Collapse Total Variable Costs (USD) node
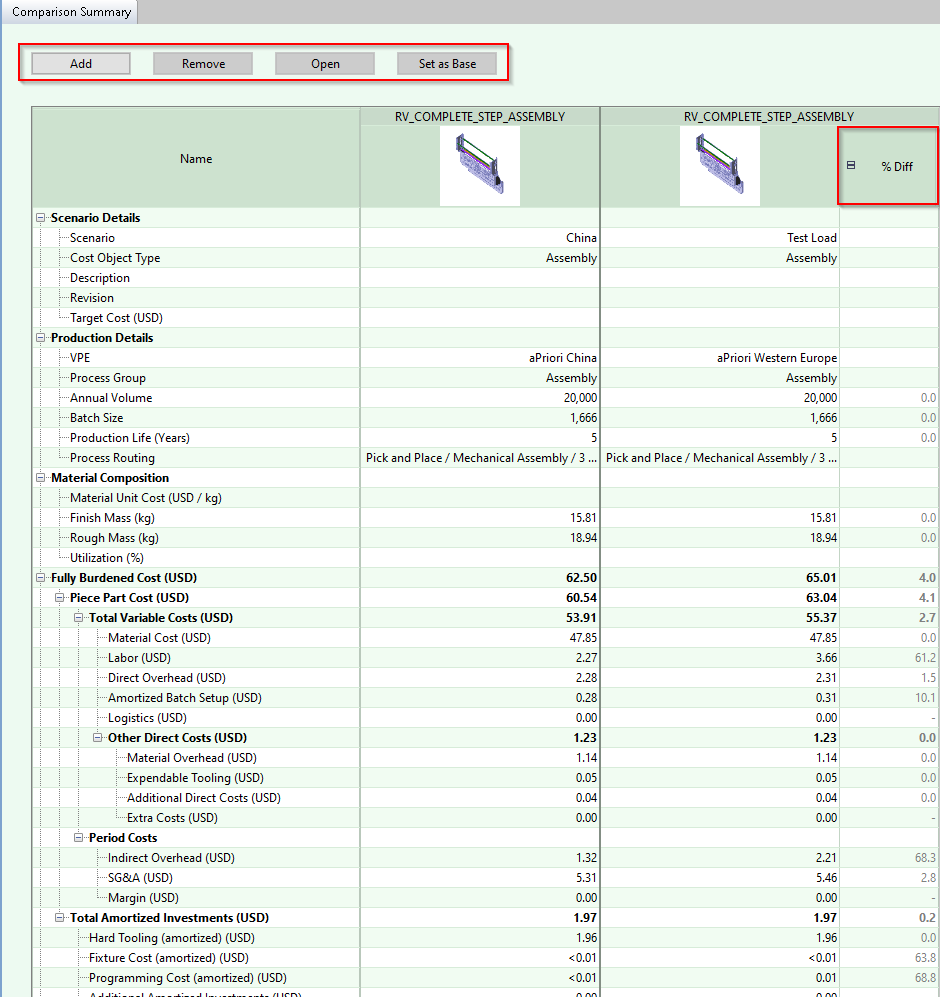Image resolution: width=940 pixels, height=997 pixels. point(79,618)
